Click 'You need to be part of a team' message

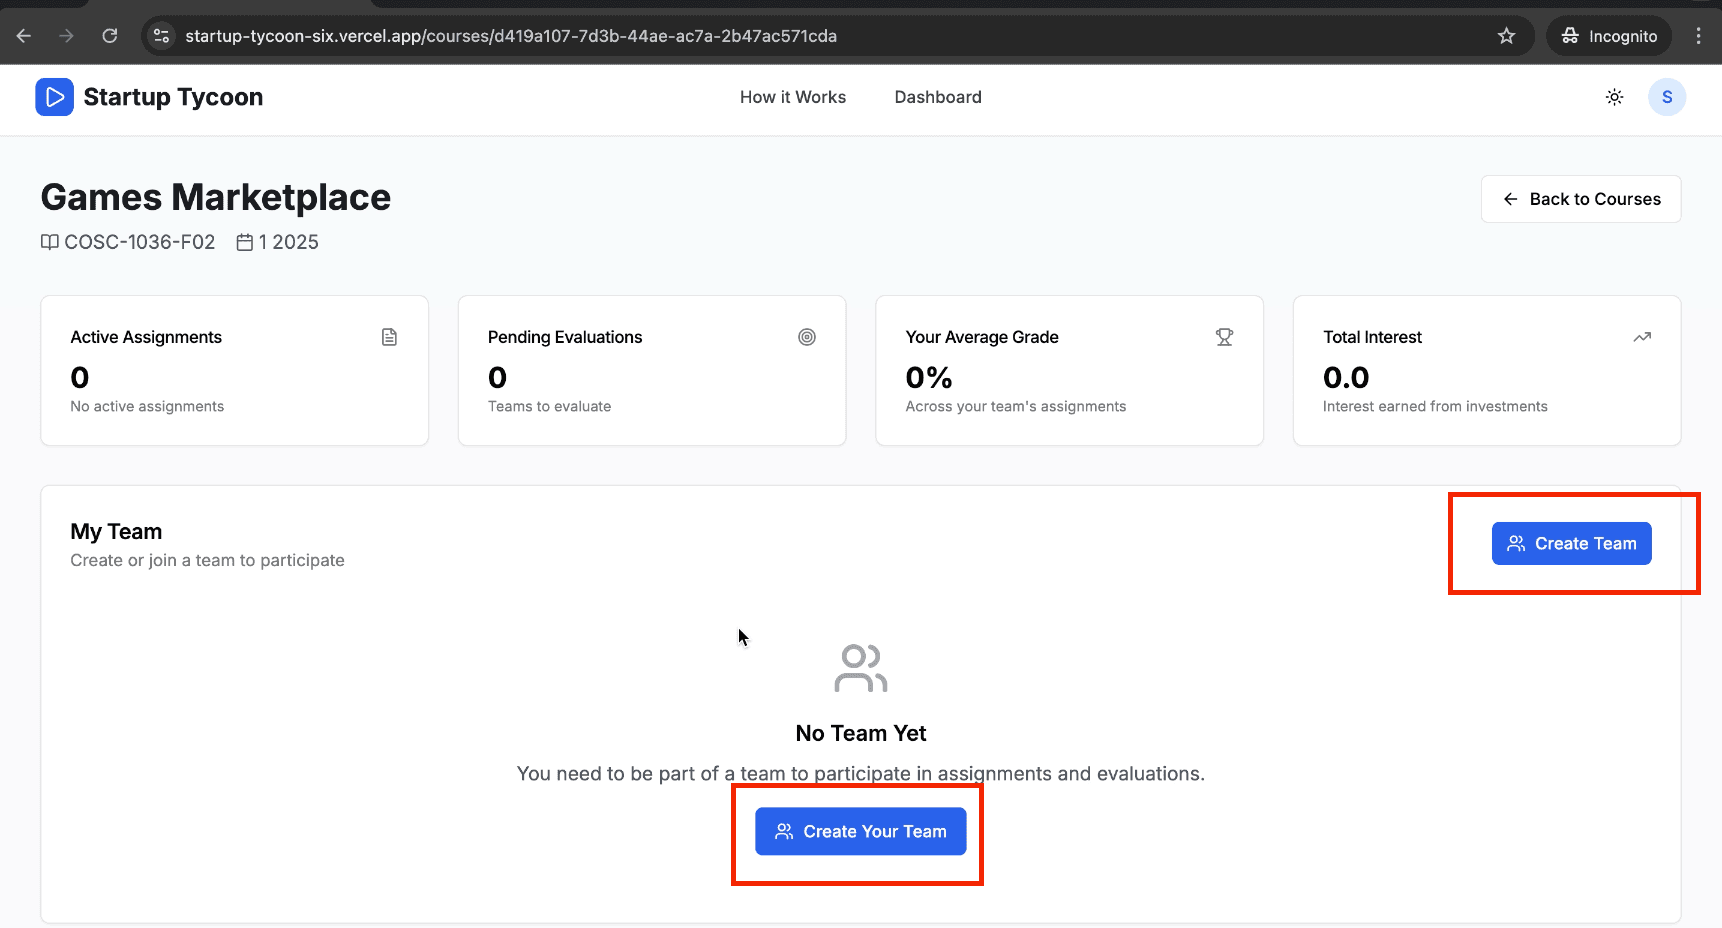(861, 773)
